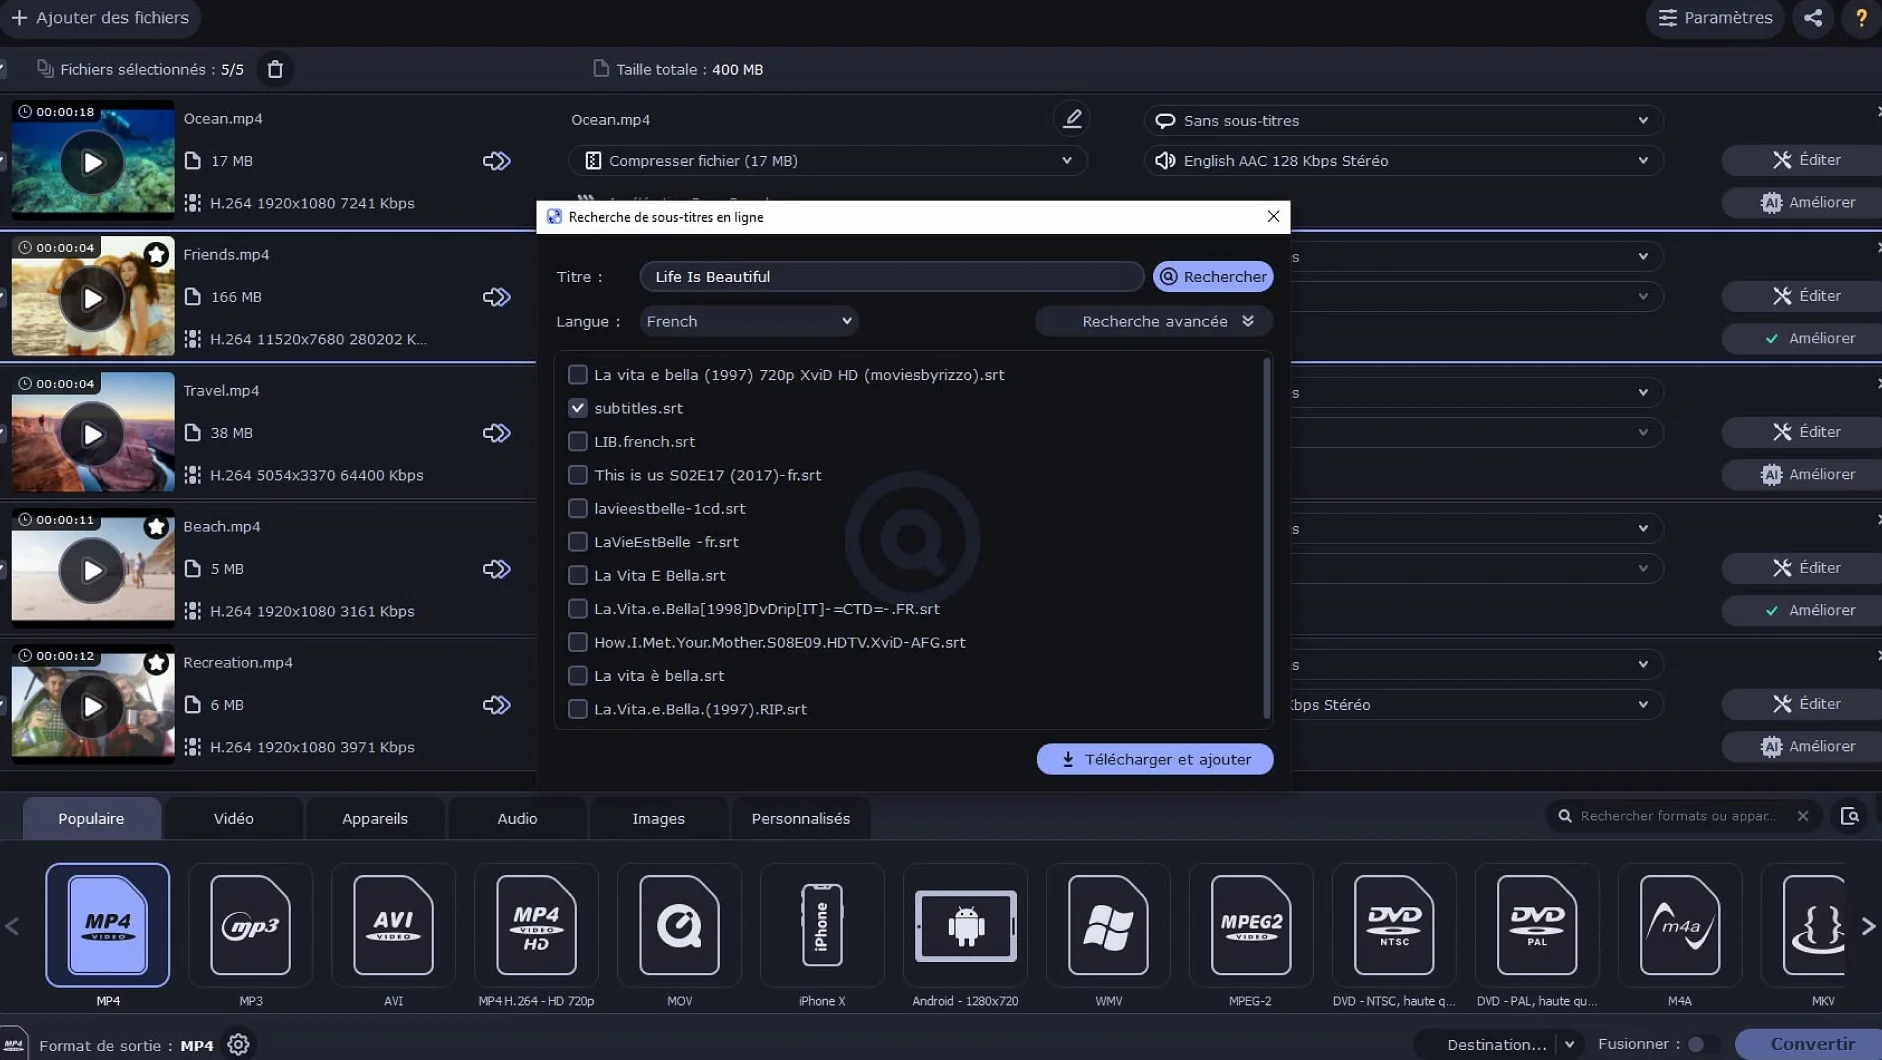Screen dimensions: 1882x1060
Task: Select the DVD PAL format icon
Action: click(1537, 925)
